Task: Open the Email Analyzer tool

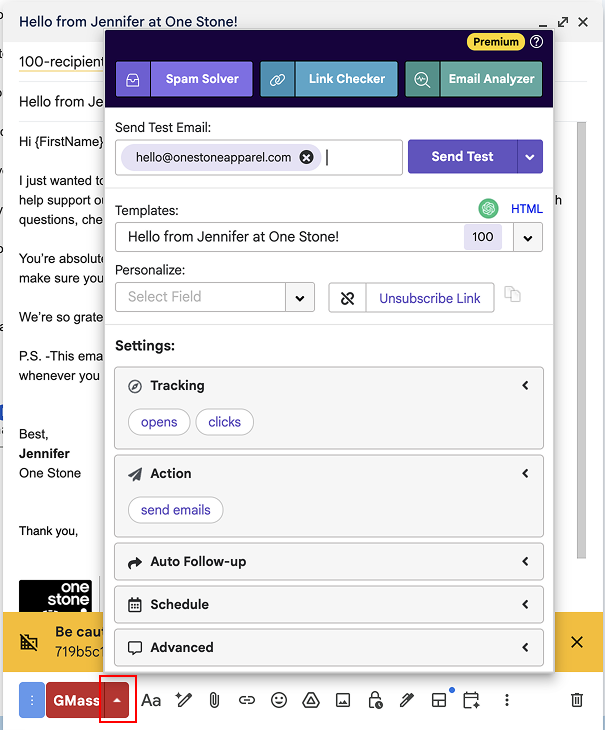Action: (x=491, y=79)
